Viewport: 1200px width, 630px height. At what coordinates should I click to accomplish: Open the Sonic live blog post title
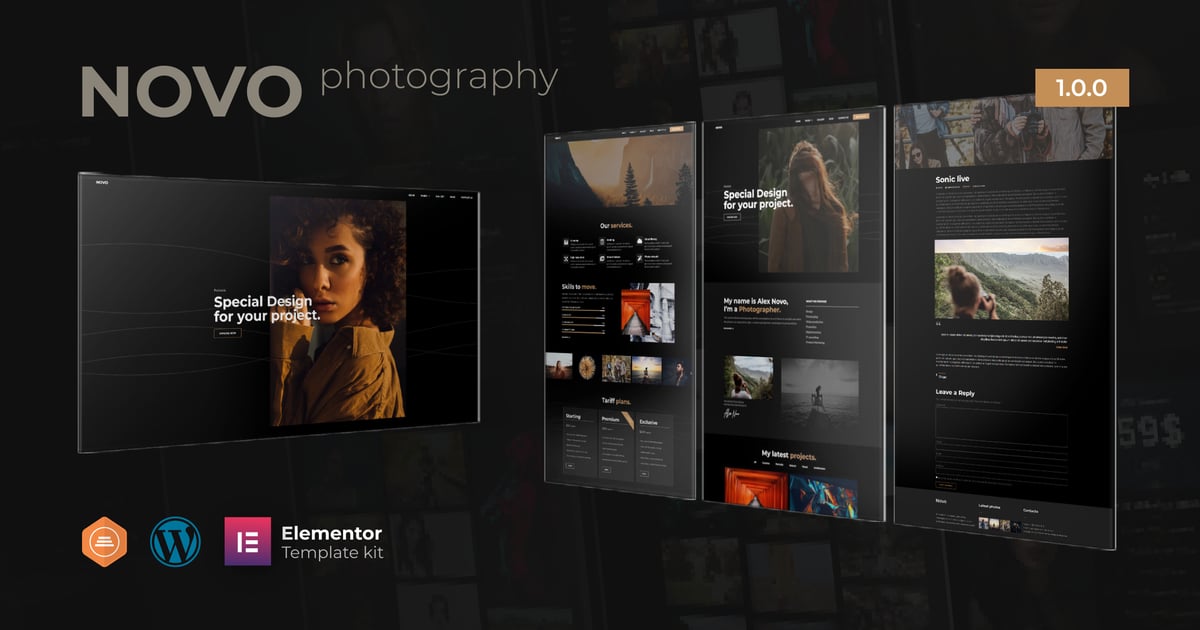(x=952, y=180)
